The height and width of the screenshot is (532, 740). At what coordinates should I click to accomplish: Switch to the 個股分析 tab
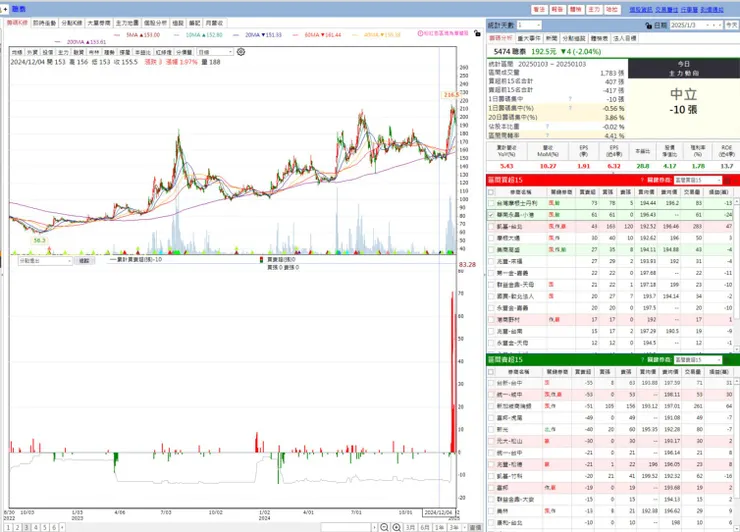[155, 23]
